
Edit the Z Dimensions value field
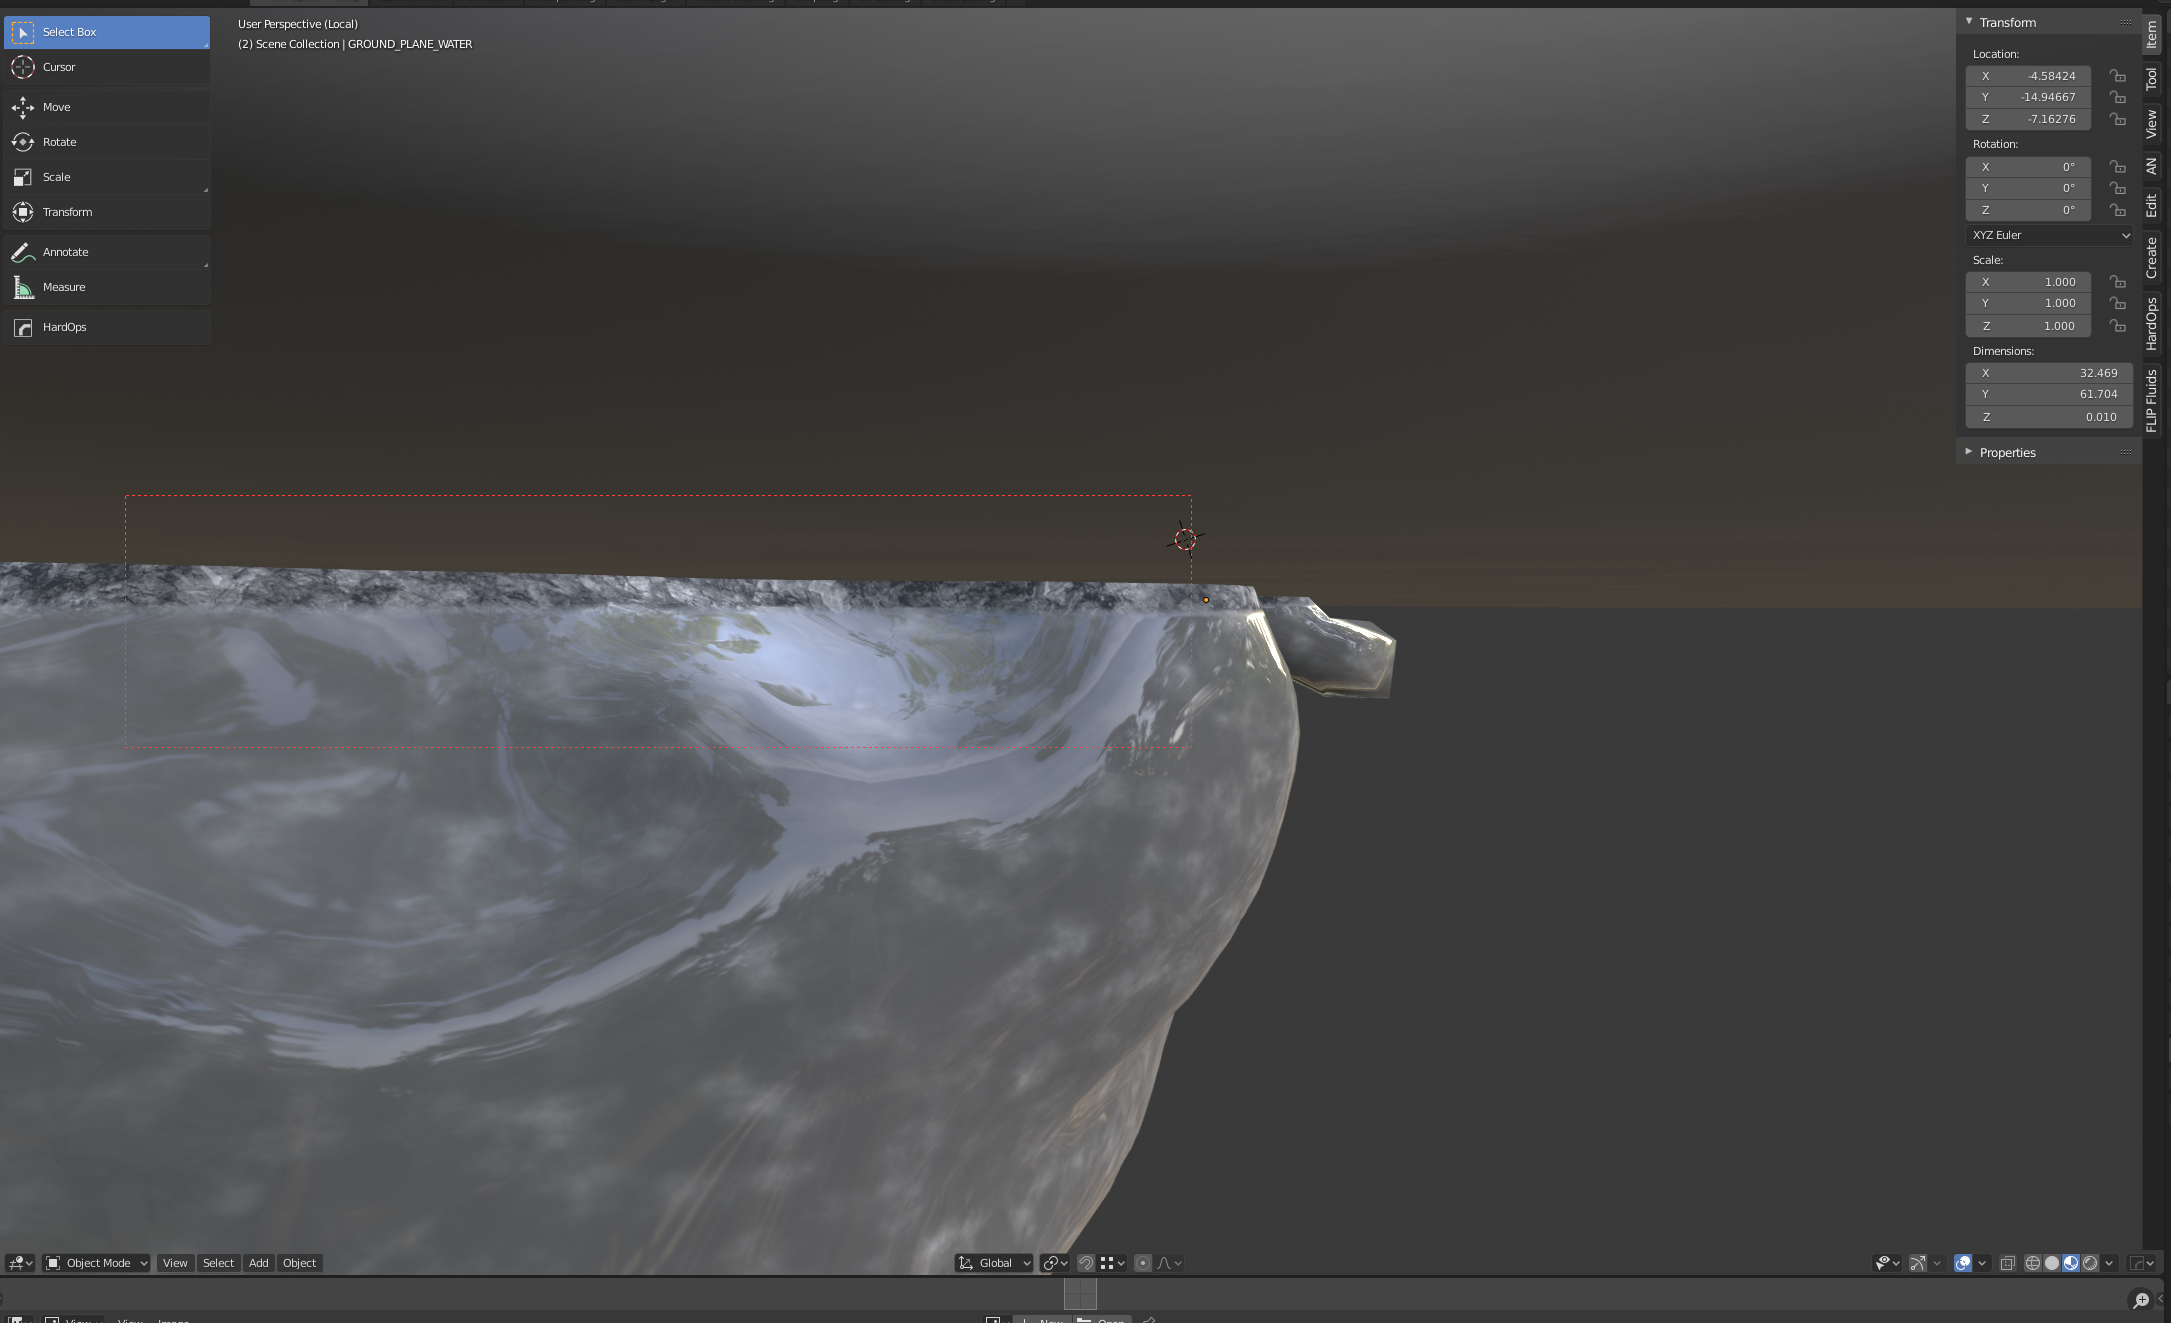[2049, 417]
